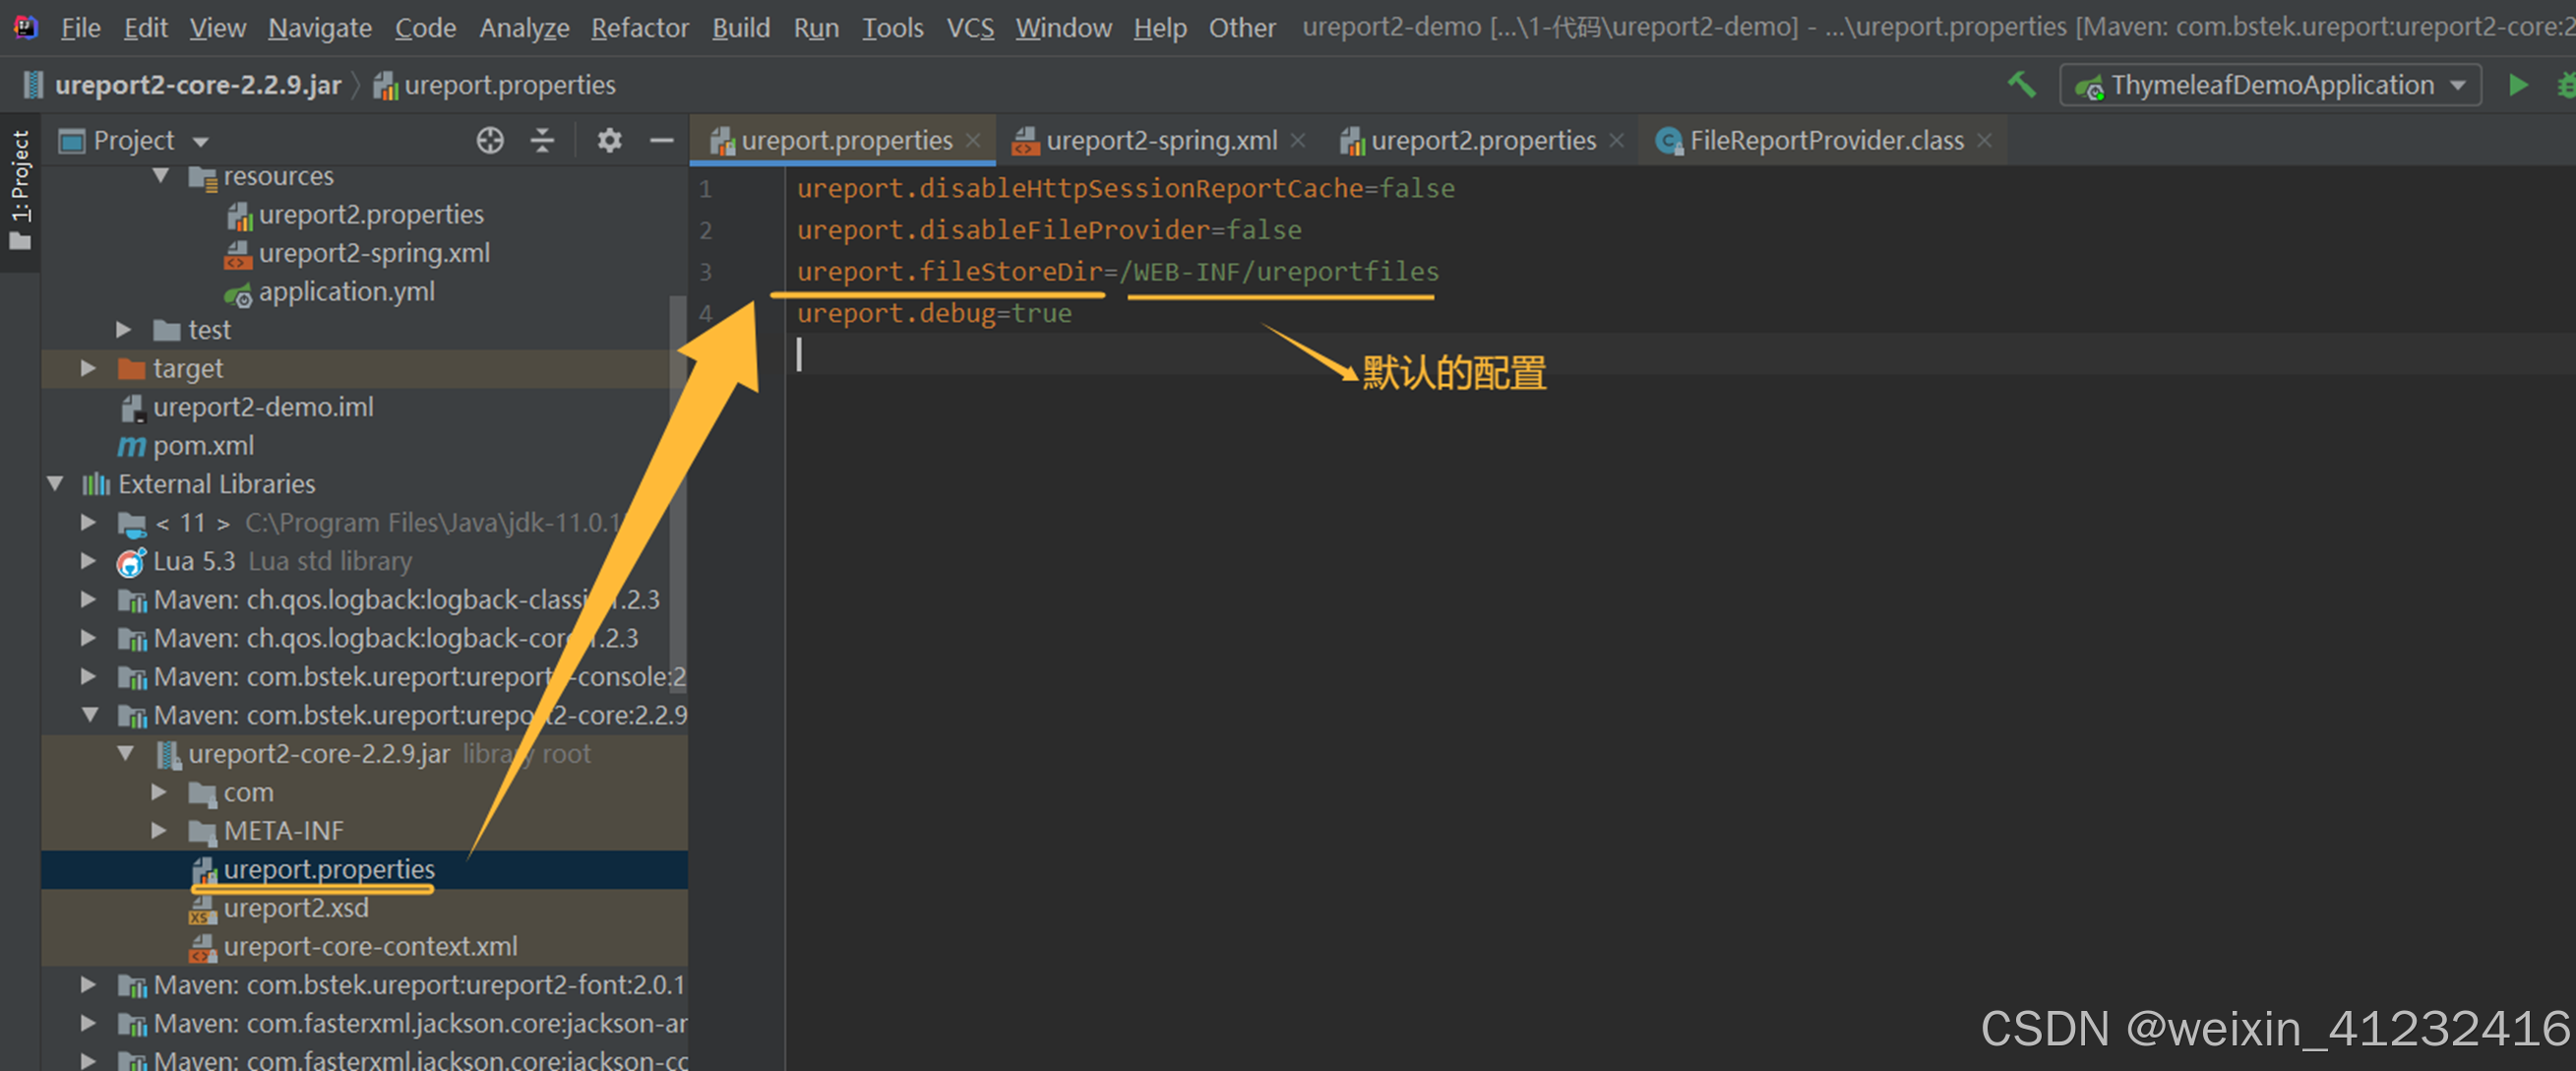This screenshot has width=2576, height=1071.
Task: Switch to FileReportProvider.class tab
Action: pyautogui.click(x=1825, y=141)
